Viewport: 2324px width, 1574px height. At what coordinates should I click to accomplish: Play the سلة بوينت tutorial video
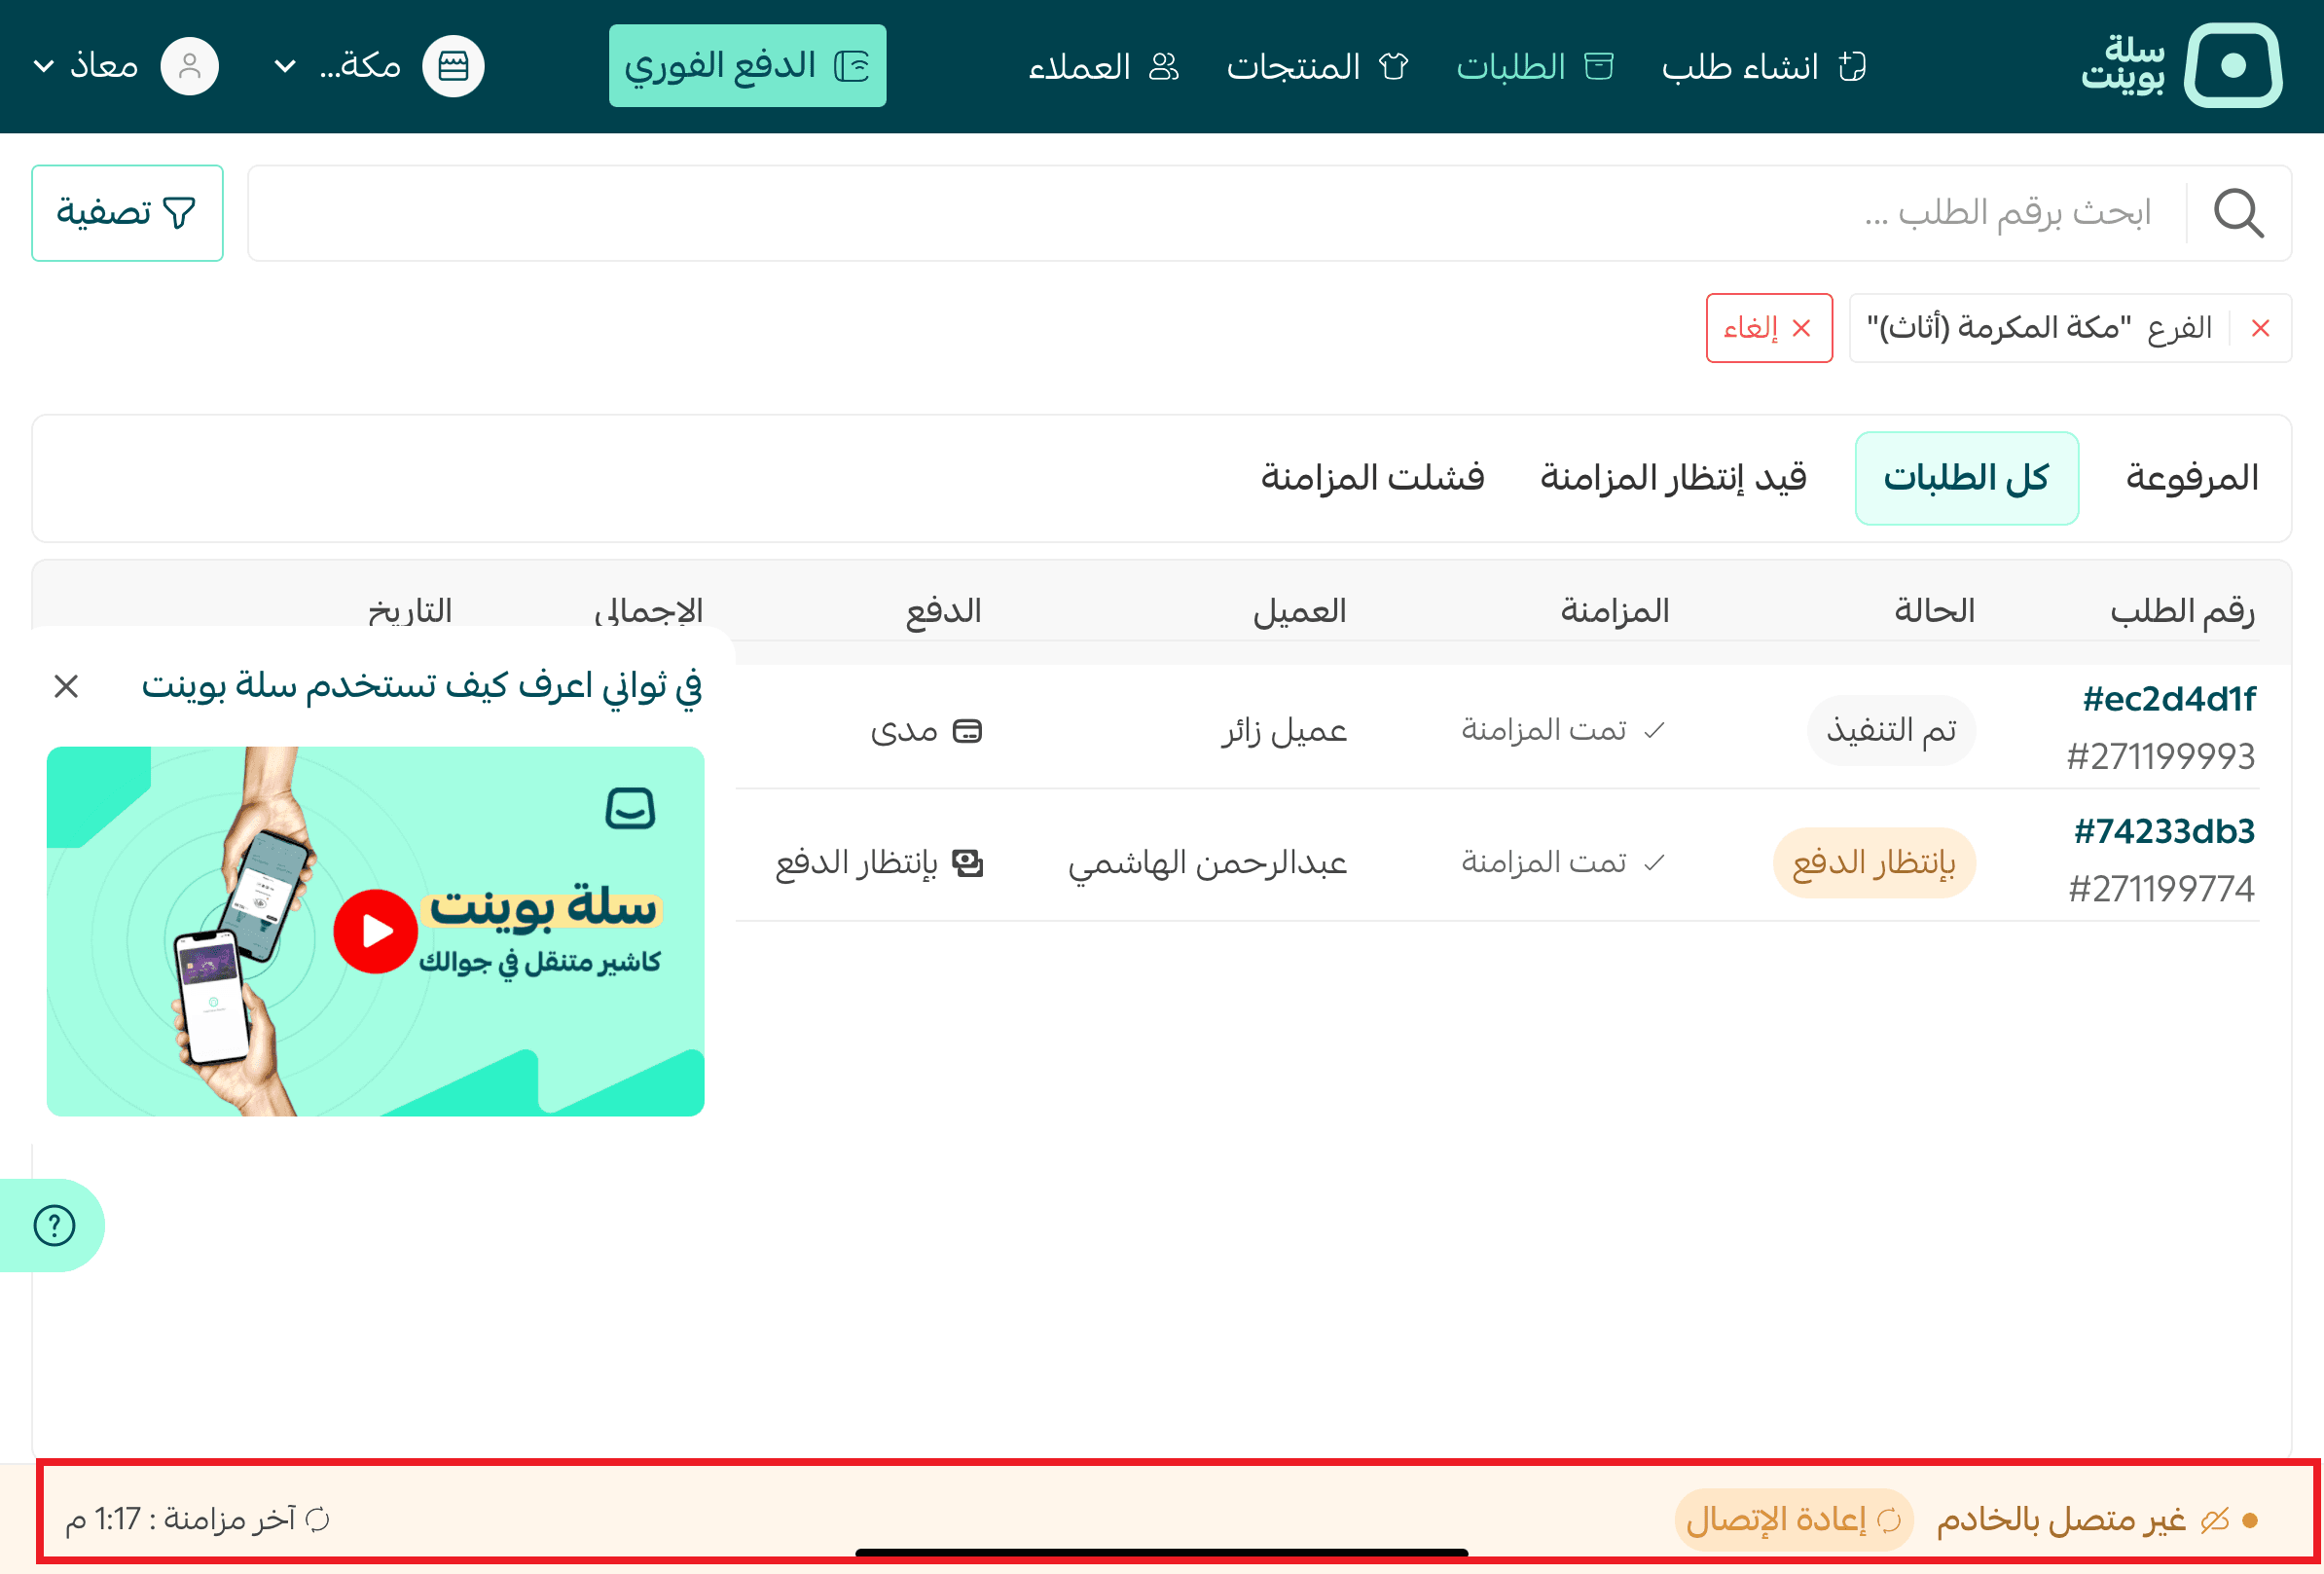point(375,931)
